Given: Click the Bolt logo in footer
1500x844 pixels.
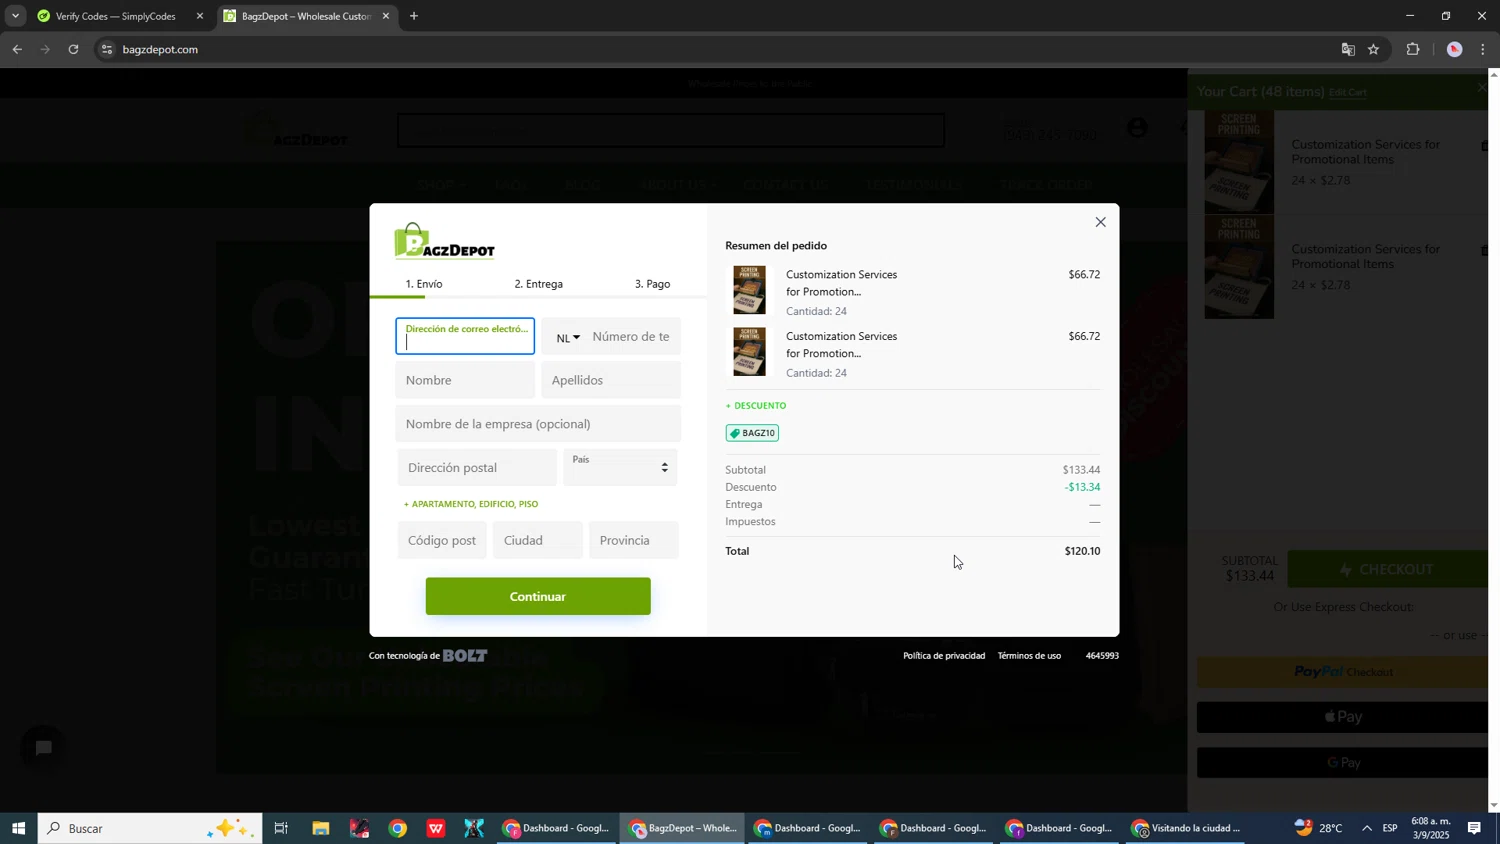Looking at the screenshot, I should pos(465,656).
